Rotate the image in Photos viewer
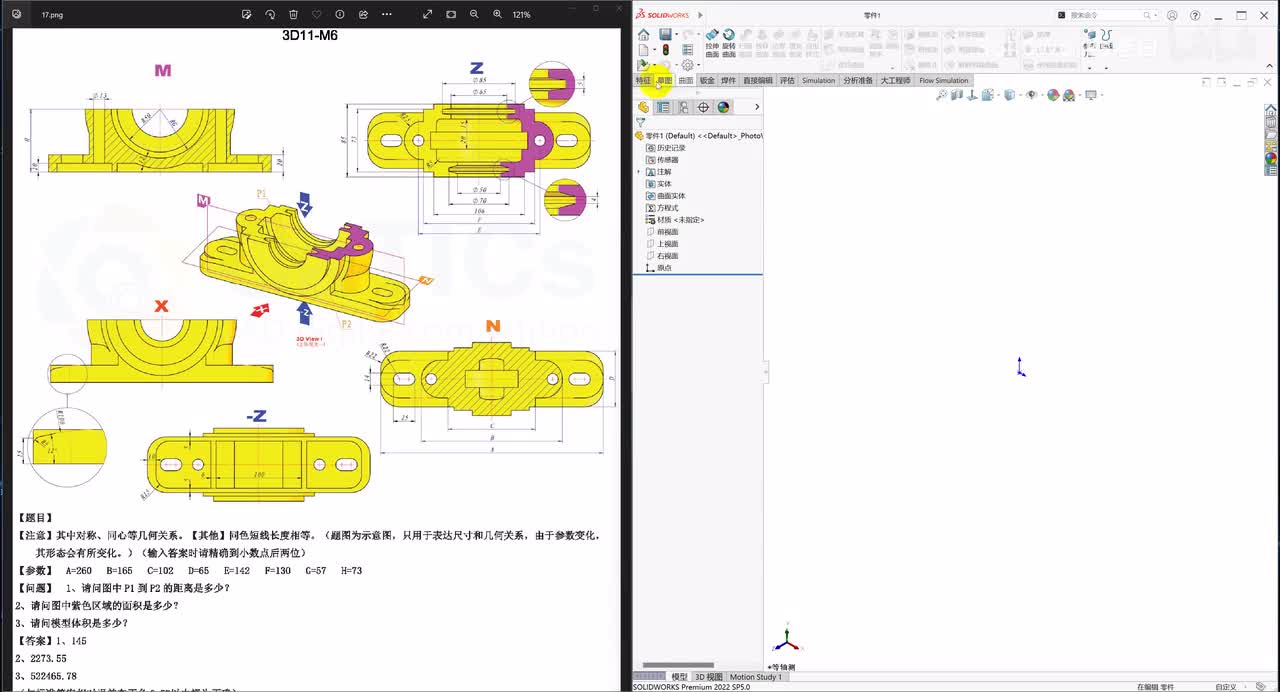This screenshot has height=692, width=1280. [x=270, y=15]
